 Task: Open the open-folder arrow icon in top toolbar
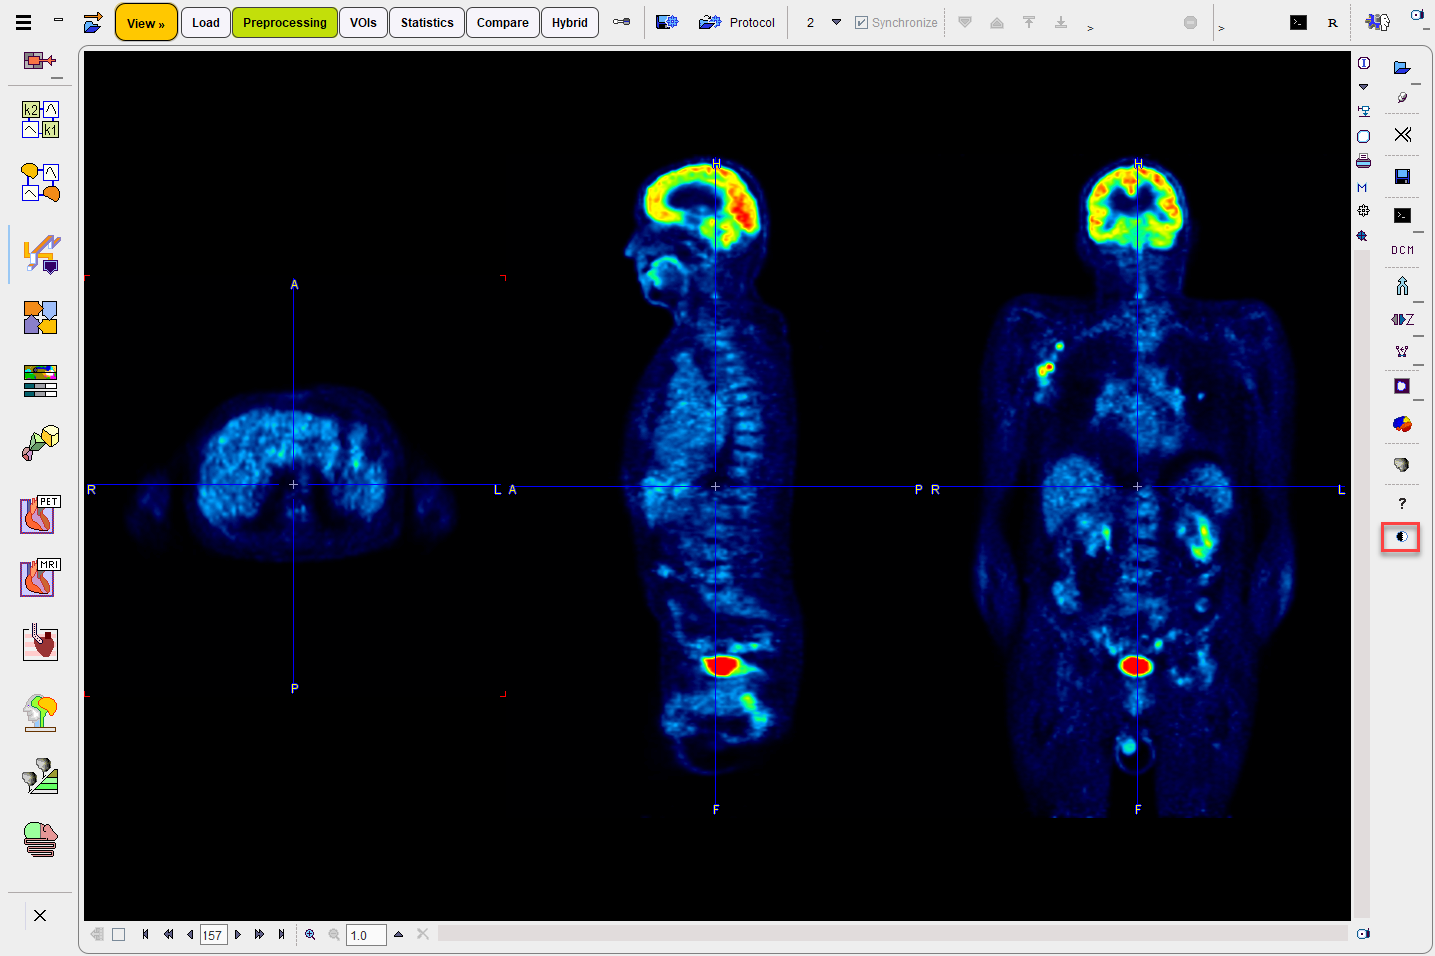pos(93,22)
